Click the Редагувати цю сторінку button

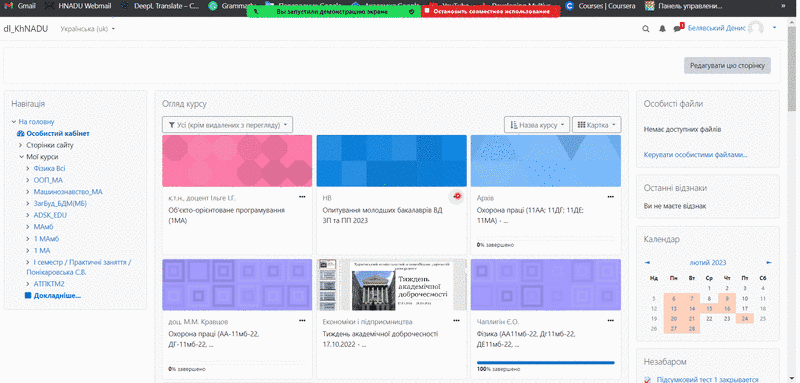pyautogui.click(x=727, y=66)
